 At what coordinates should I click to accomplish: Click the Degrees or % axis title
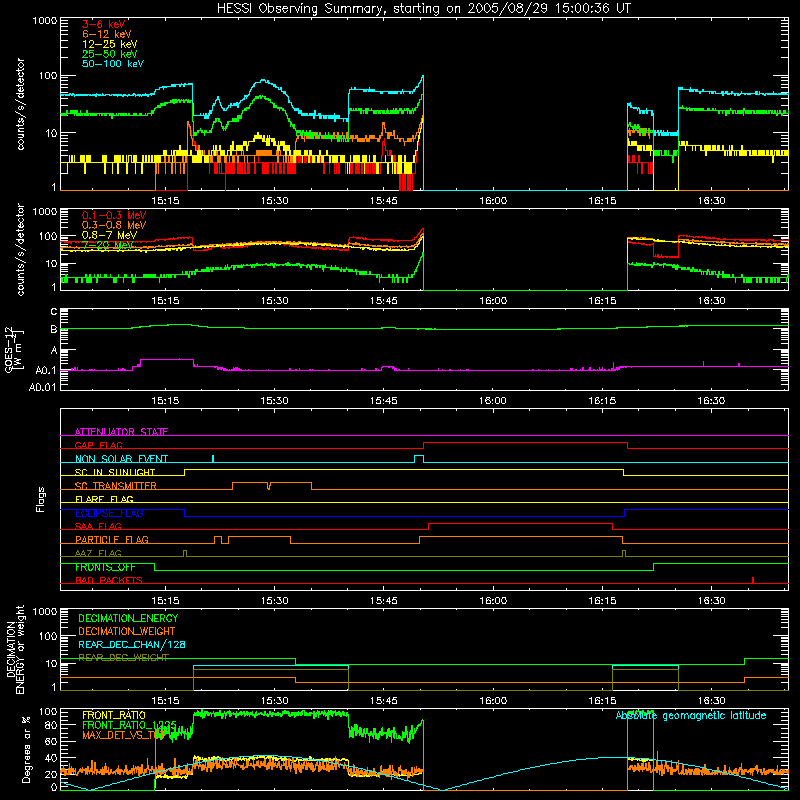[26, 749]
